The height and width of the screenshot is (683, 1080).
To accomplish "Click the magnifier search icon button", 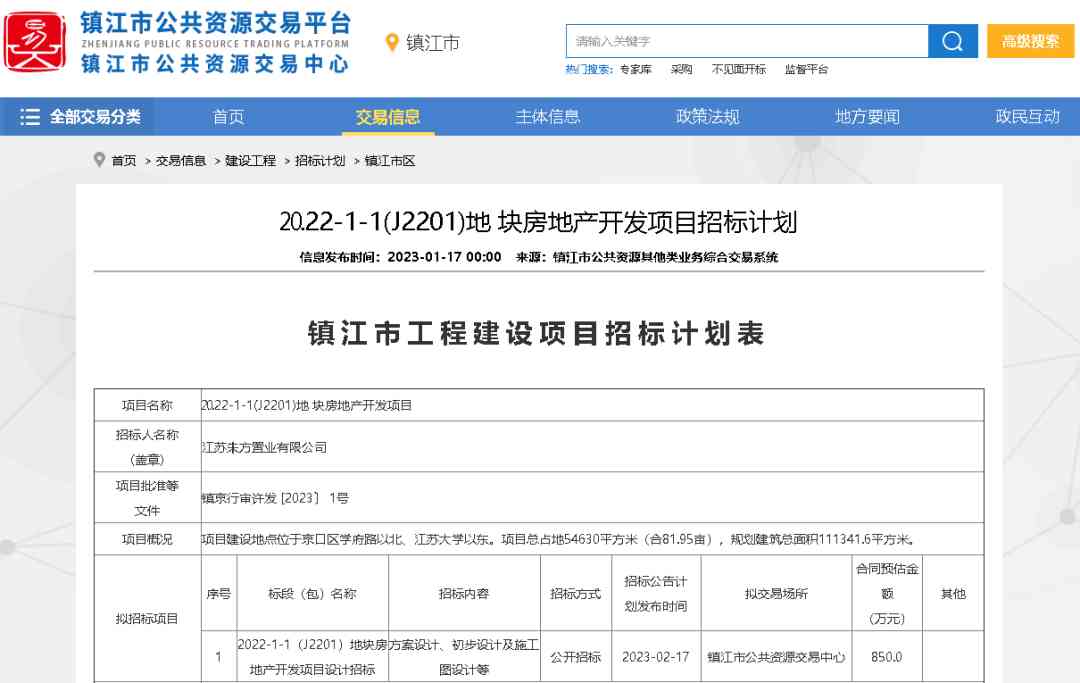I will click(x=952, y=41).
